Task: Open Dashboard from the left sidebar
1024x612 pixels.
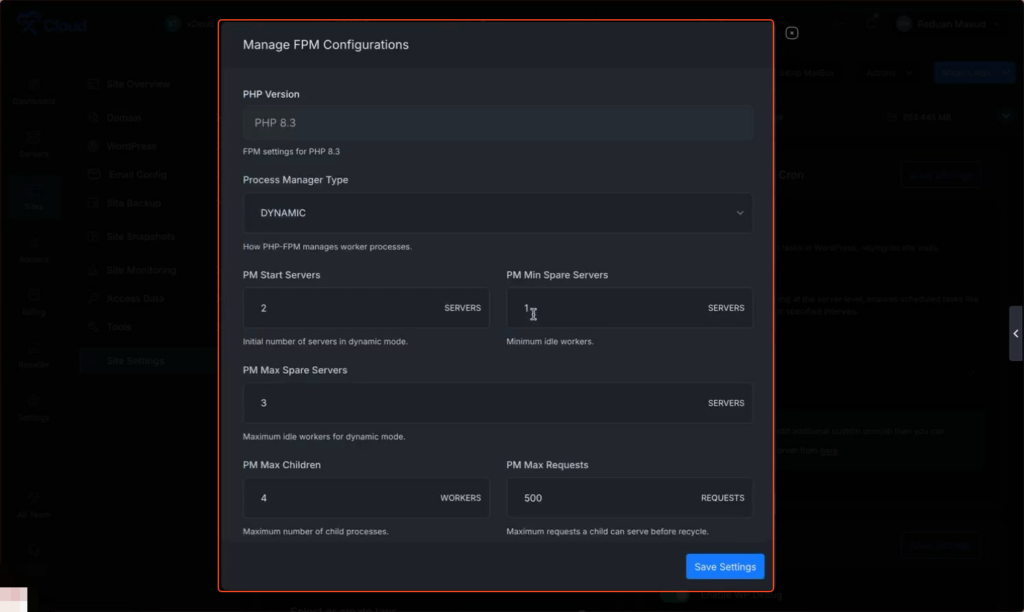Action: (34, 90)
